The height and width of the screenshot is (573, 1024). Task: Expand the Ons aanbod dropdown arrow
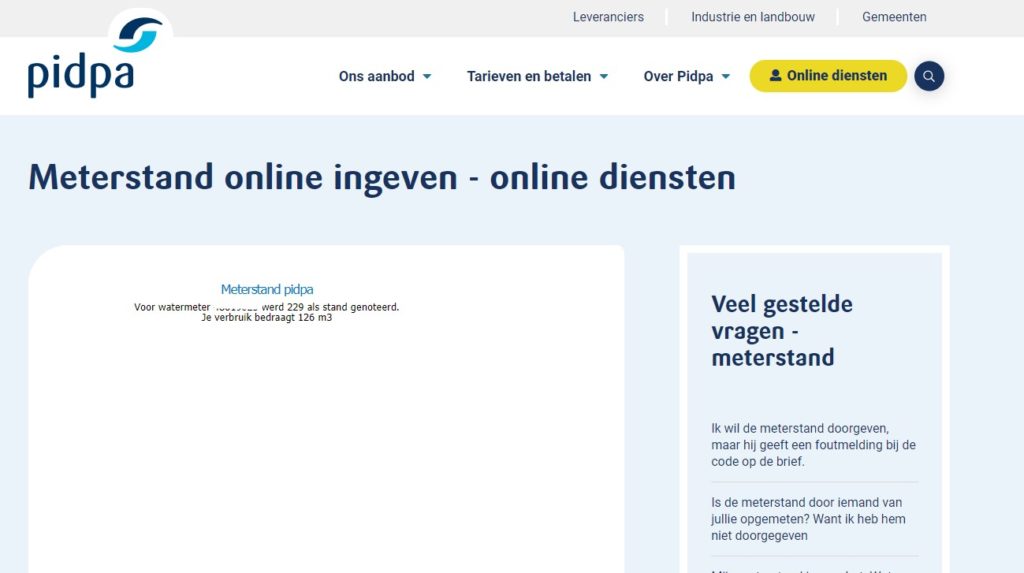[427, 76]
